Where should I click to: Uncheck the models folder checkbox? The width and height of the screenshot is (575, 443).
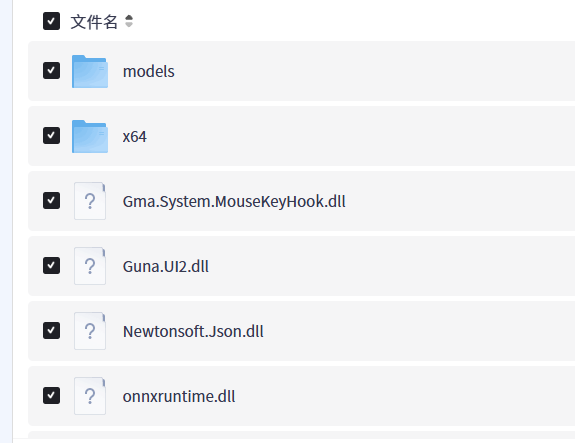(51, 70)
